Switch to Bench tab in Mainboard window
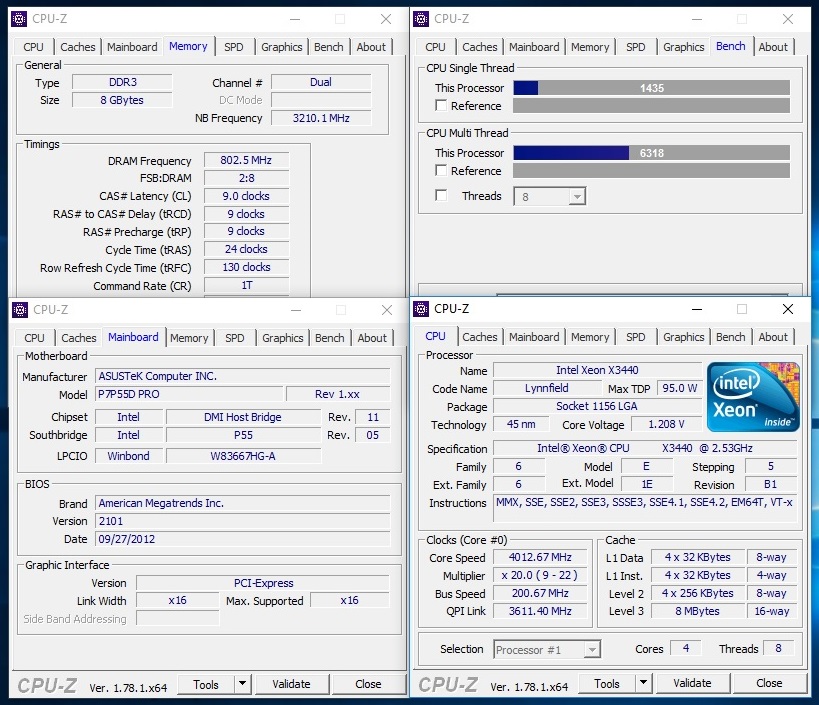The image size is (819, 705). pyautogui.click(x=329, y=338)
